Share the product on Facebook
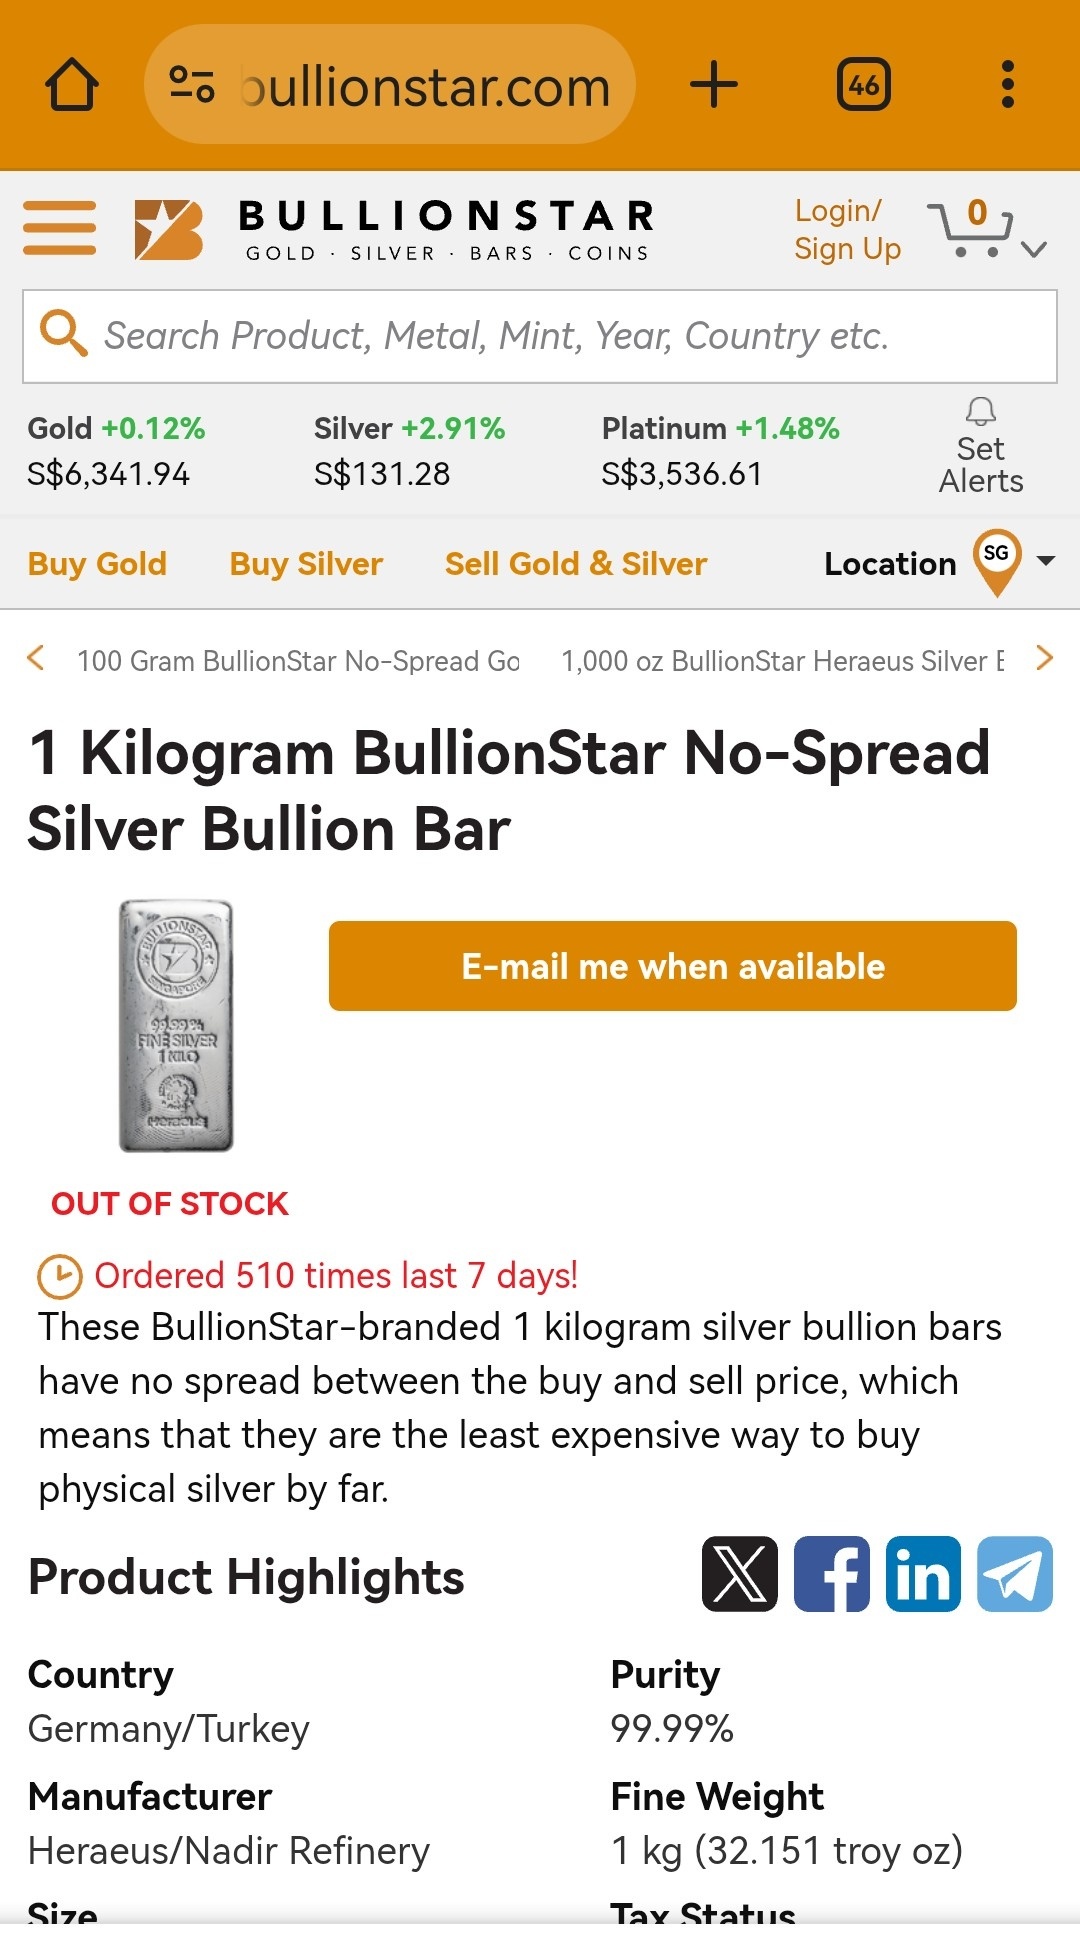 [x=832, y=1574]
